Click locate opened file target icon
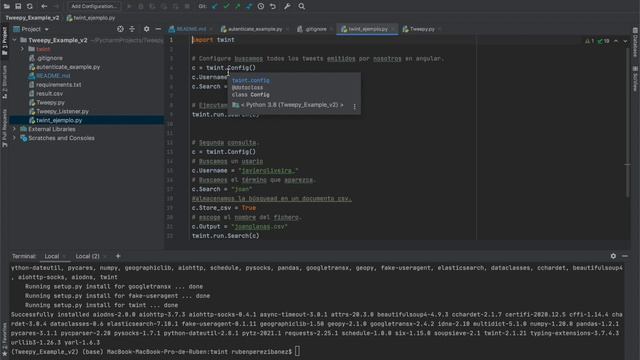The height and width of the screenshot is (360, 640). tap(120, 29)
